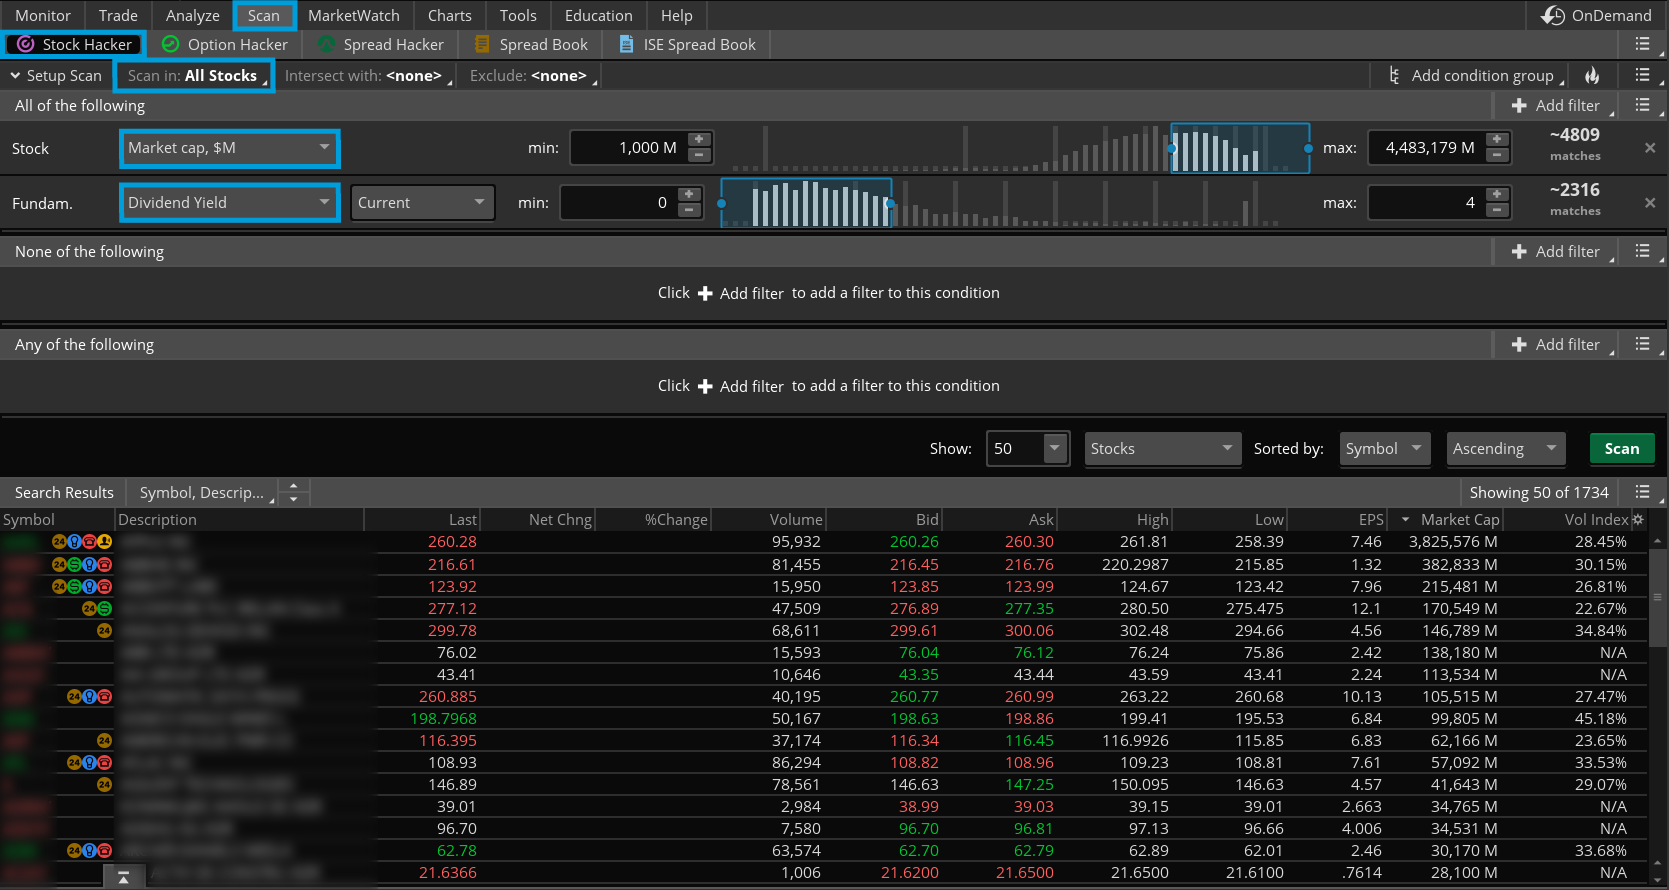Click Market cap histogram right slider handle
This screenshot has height=890, width=1669.
coord(1308,148)
